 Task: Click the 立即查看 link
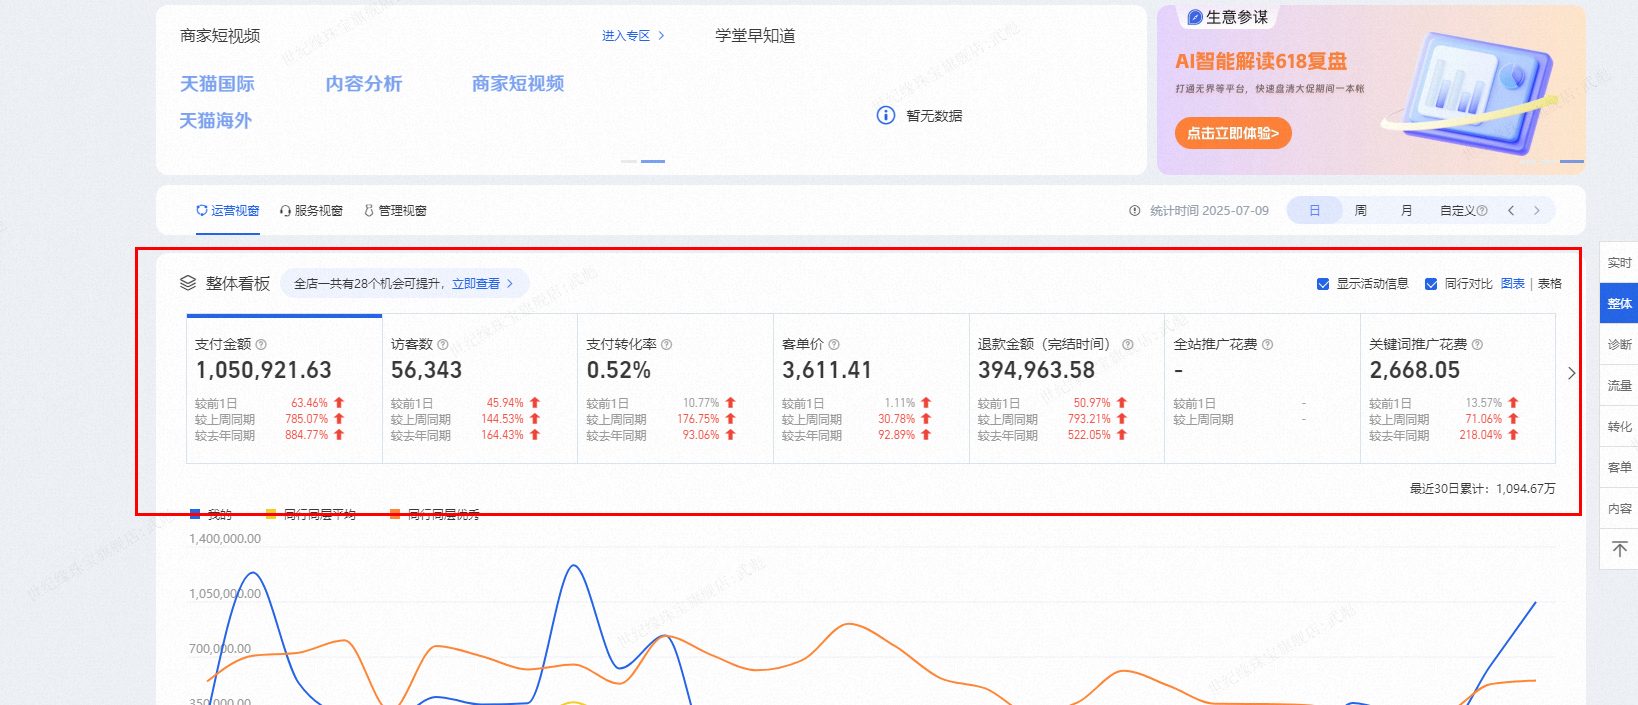tap(476, 284)
